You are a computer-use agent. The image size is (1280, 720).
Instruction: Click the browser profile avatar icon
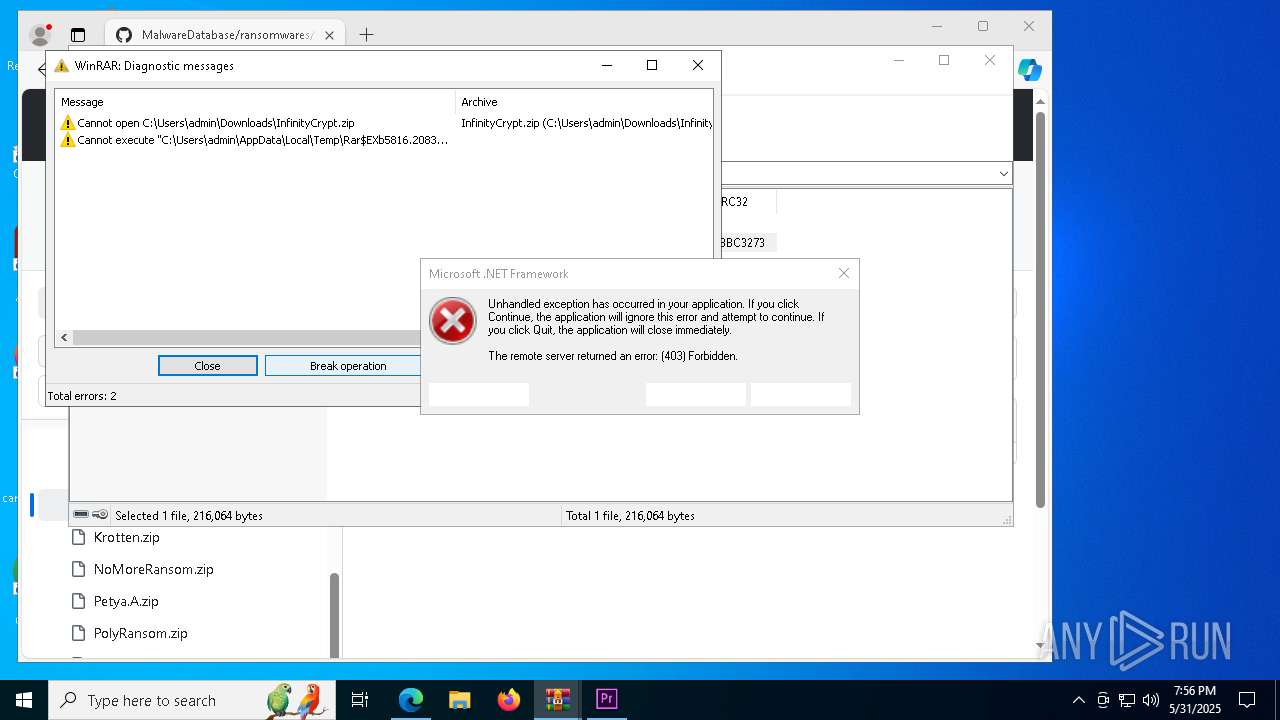tap(40, 35)
